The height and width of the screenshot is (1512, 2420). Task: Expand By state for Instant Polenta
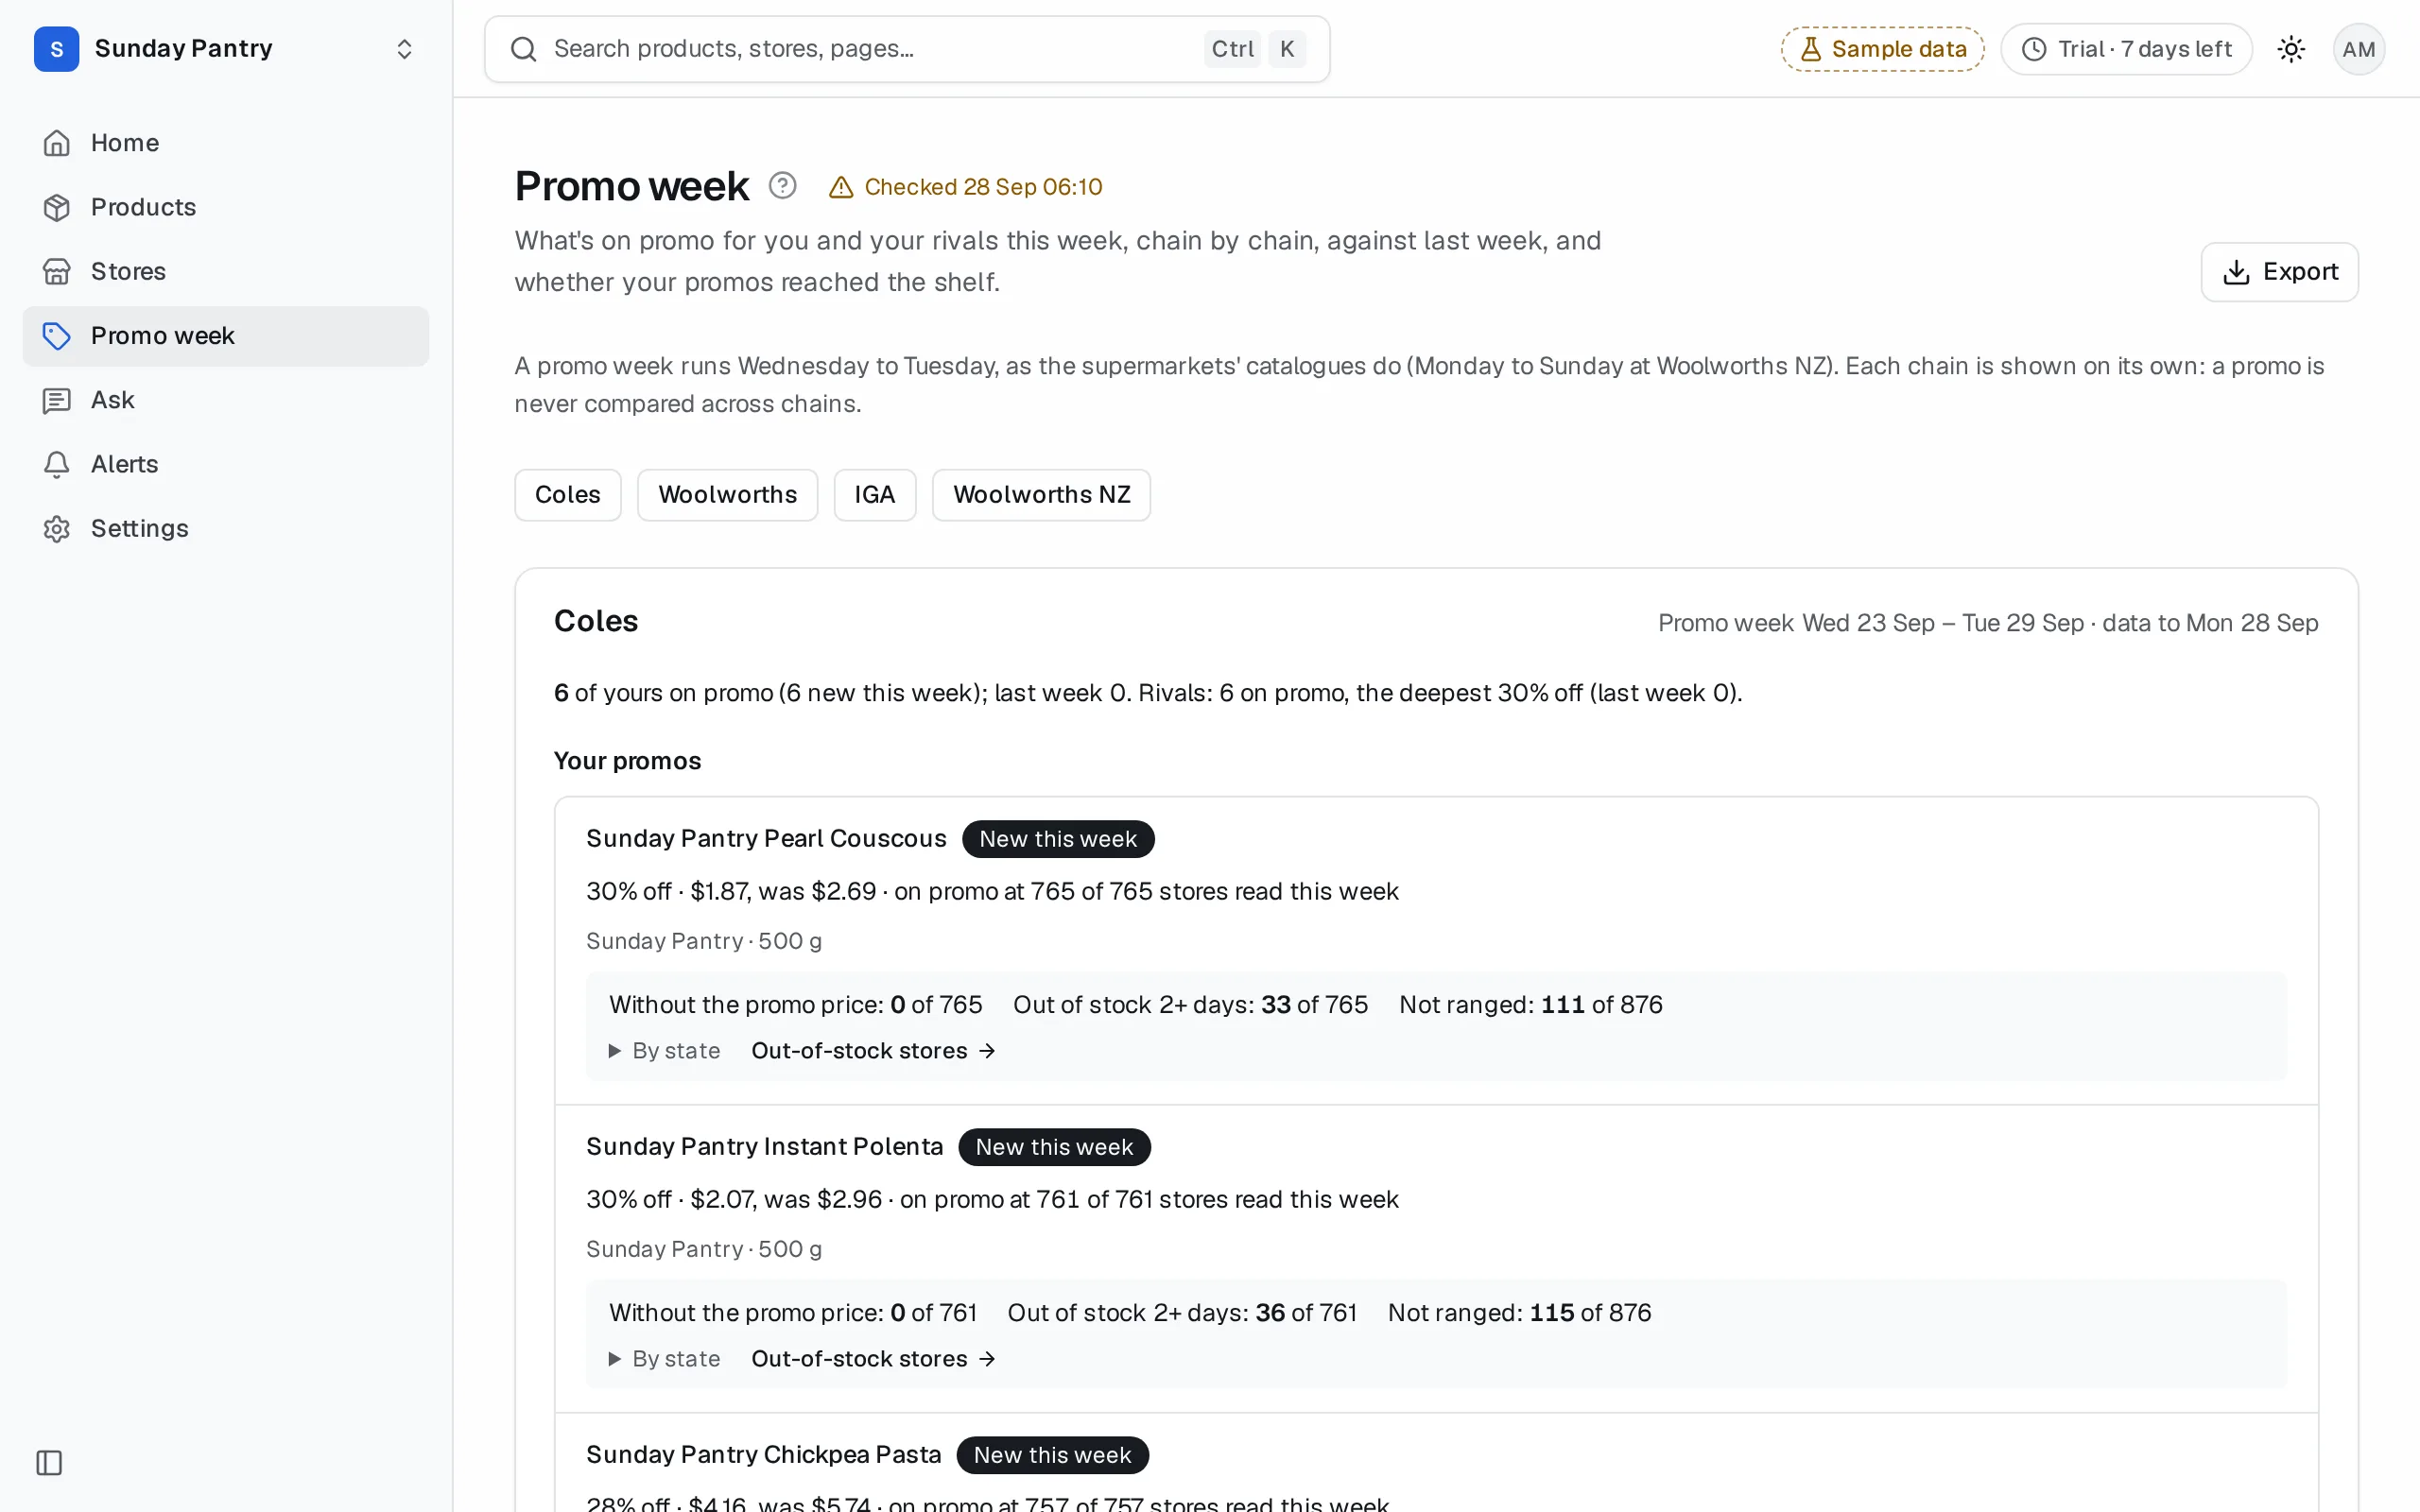[x=665, y=1359]
